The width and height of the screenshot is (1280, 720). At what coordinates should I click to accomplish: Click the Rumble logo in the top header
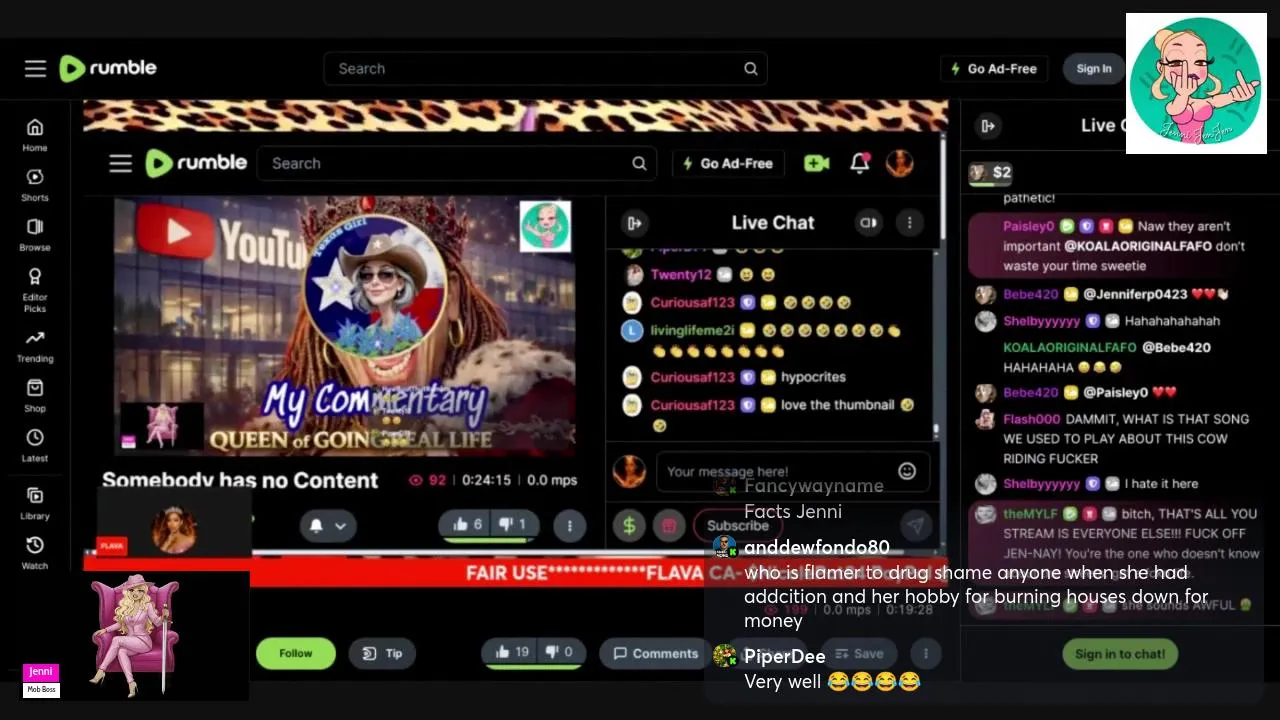pos(108,68)
